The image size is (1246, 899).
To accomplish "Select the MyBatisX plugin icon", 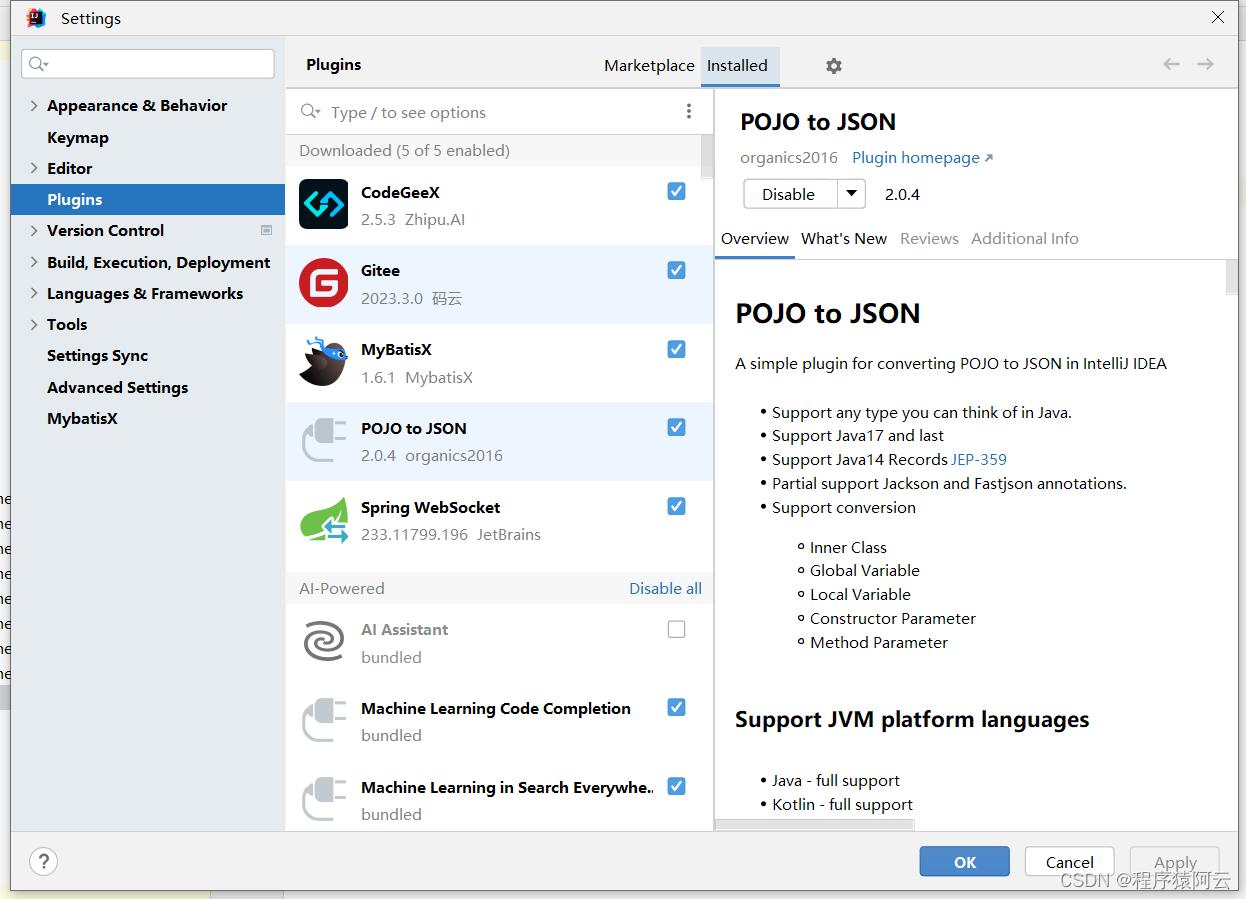I will [x=323, y=363].
